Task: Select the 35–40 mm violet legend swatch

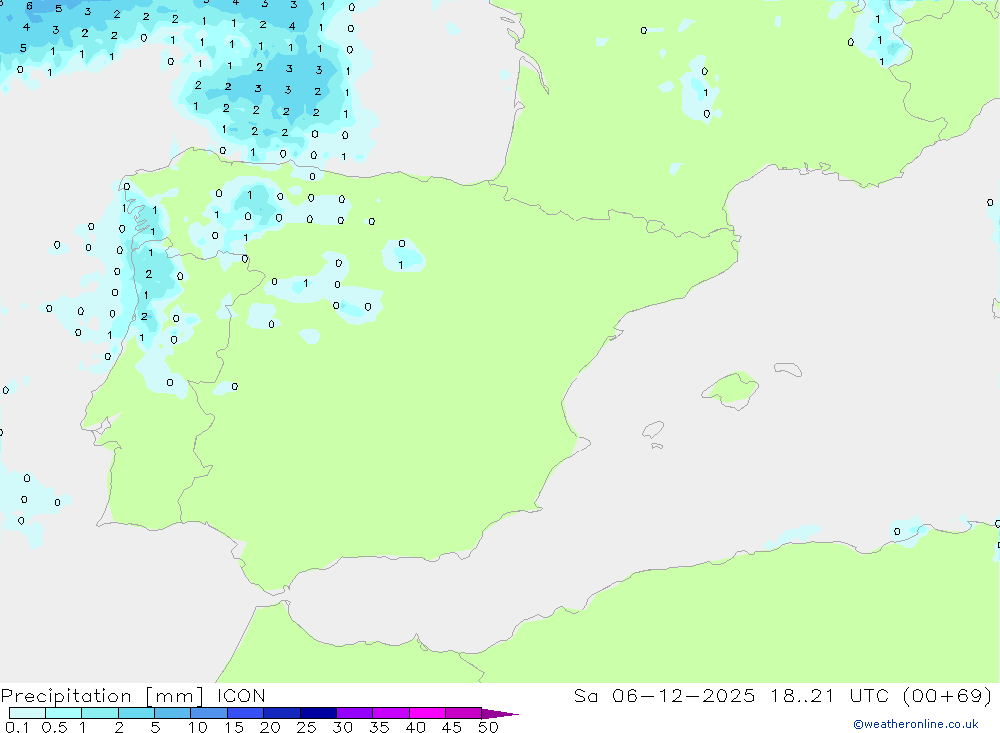Action: click(391, 713)
